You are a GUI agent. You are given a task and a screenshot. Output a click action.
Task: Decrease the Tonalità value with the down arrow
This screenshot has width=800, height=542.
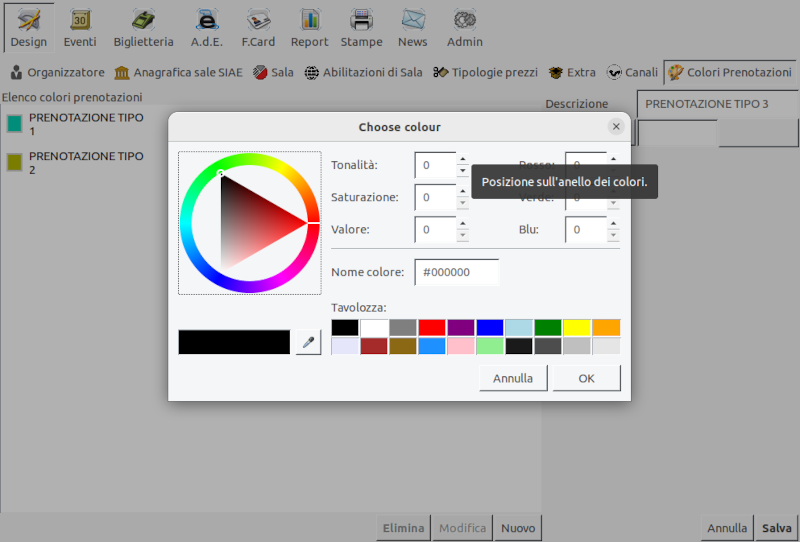coord(463,171)
